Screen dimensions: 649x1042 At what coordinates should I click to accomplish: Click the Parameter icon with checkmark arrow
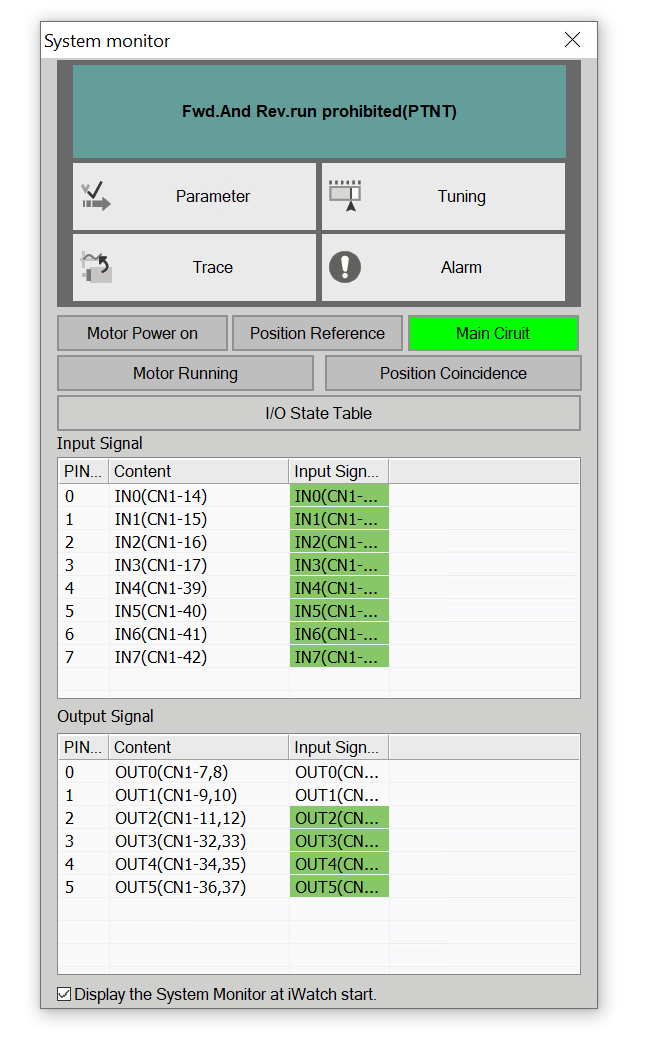(96, 196)
